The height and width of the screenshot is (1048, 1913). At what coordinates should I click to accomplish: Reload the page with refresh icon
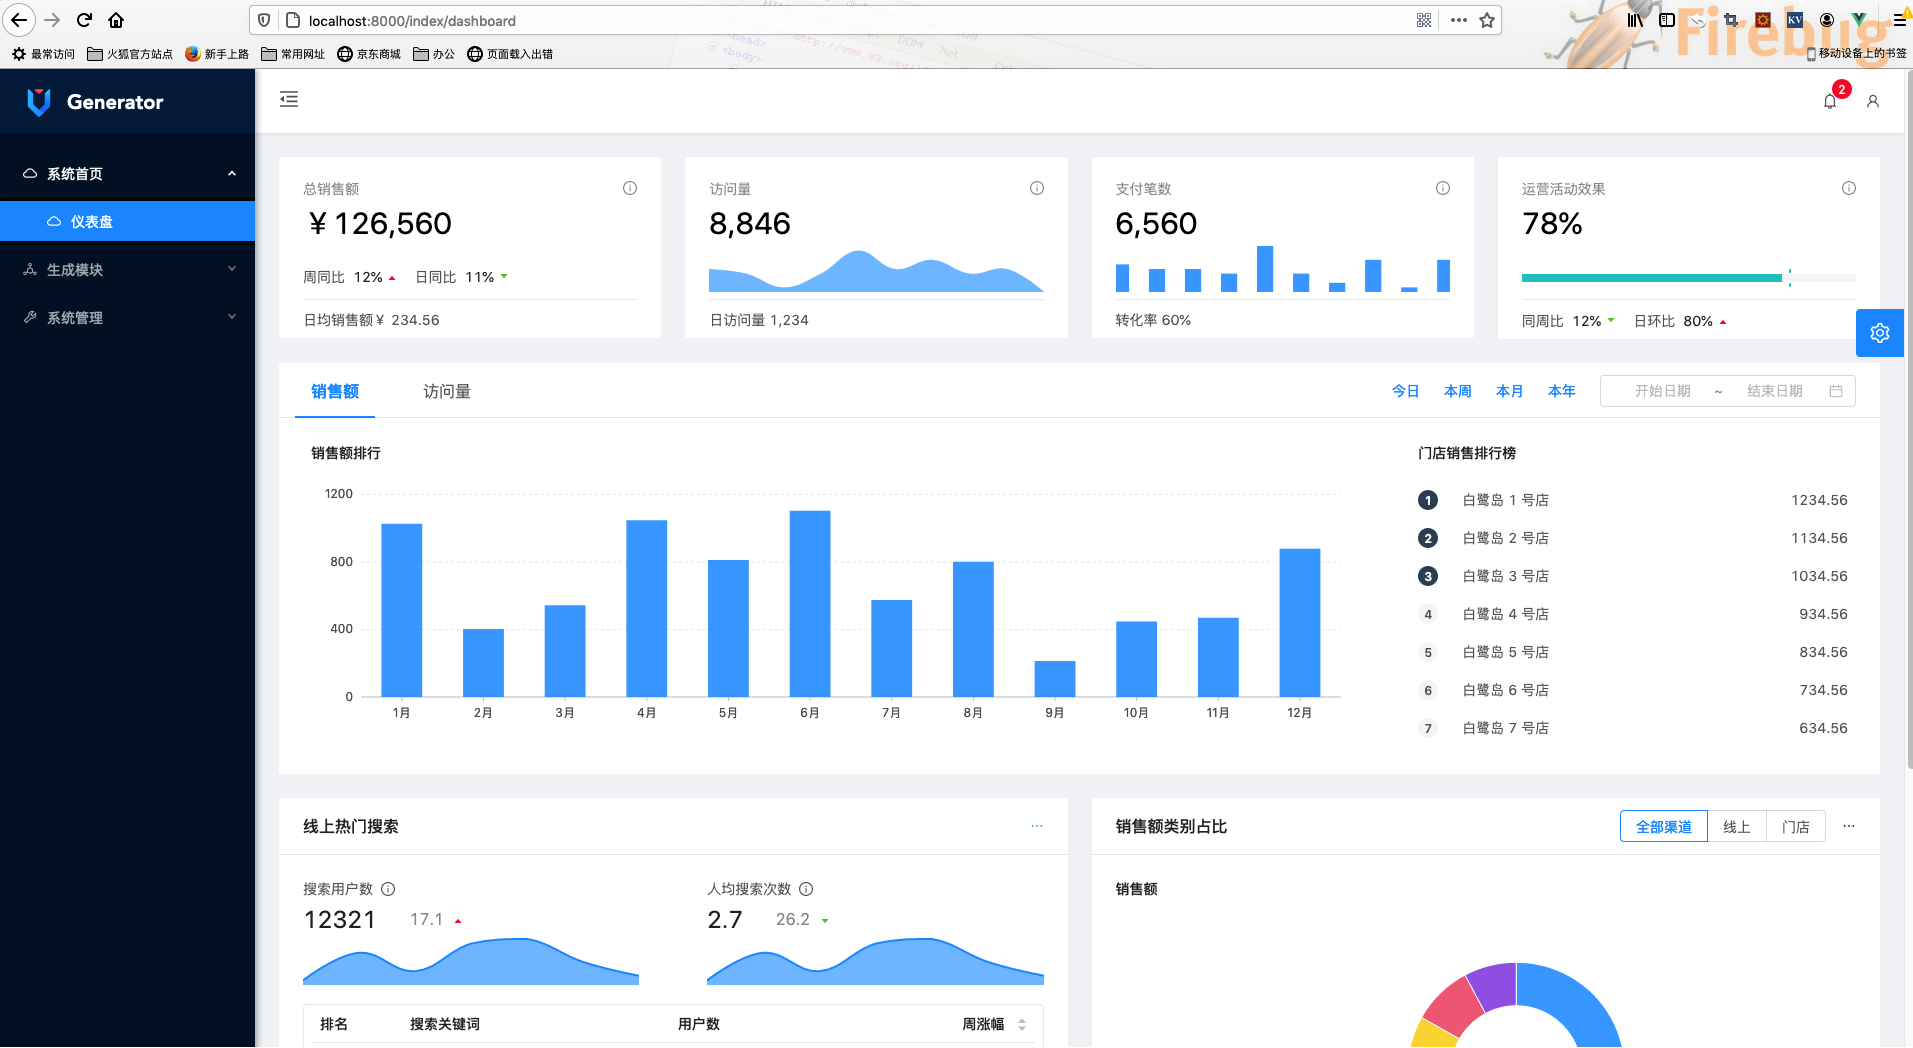(84, 20)
